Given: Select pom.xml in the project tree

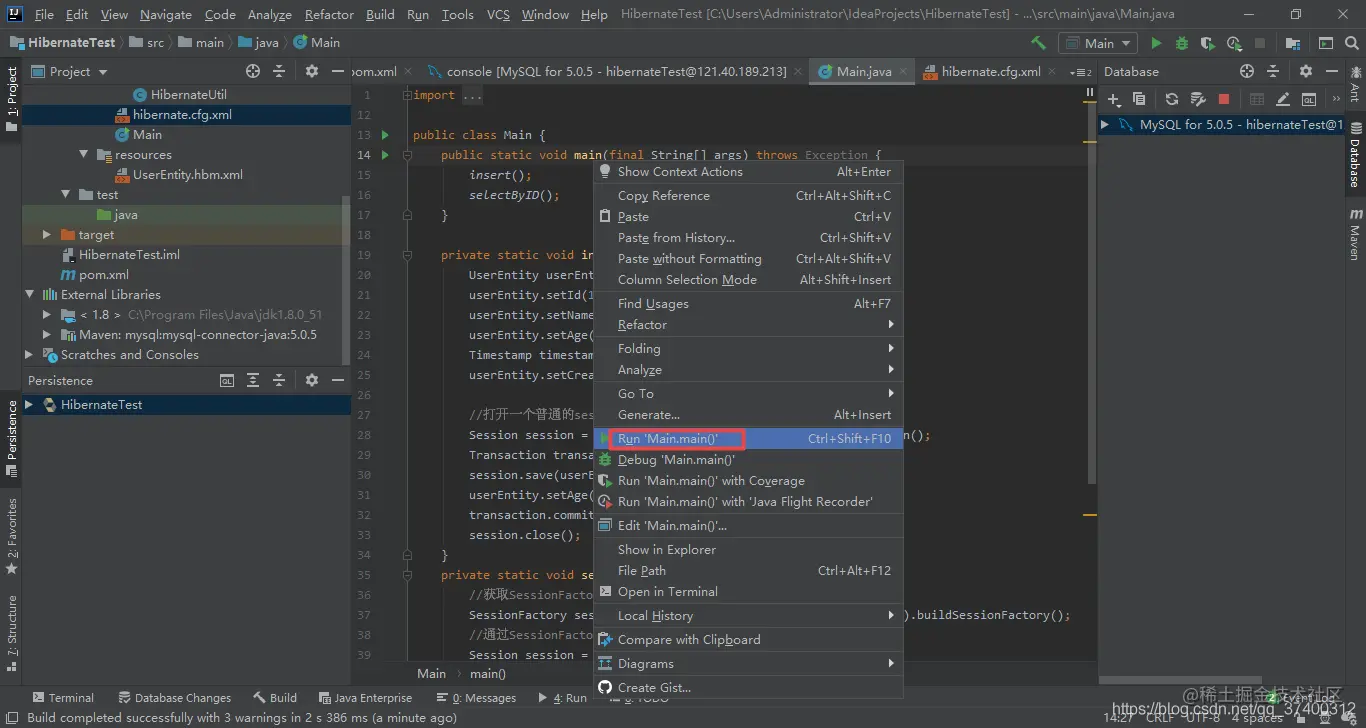Looking at the screenshot, I should pyautogui.click(x=95, y=275).
